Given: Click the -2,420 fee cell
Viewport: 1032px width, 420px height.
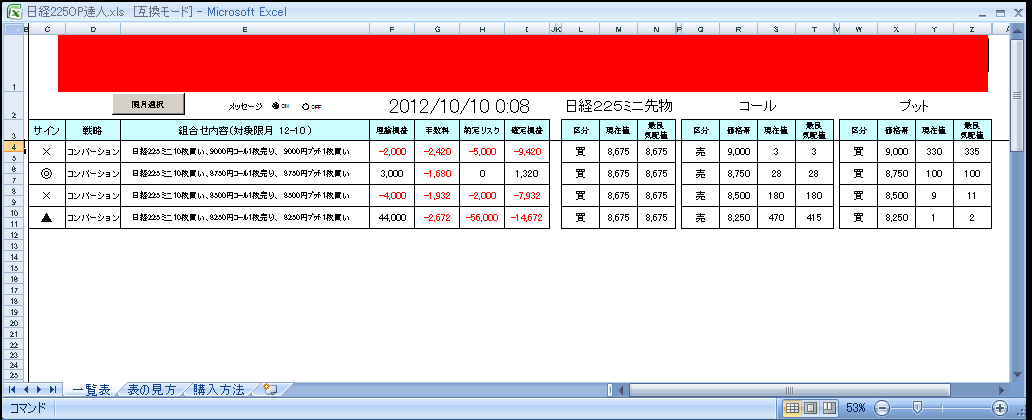Looking at the screenshot, I should point(437,151).
